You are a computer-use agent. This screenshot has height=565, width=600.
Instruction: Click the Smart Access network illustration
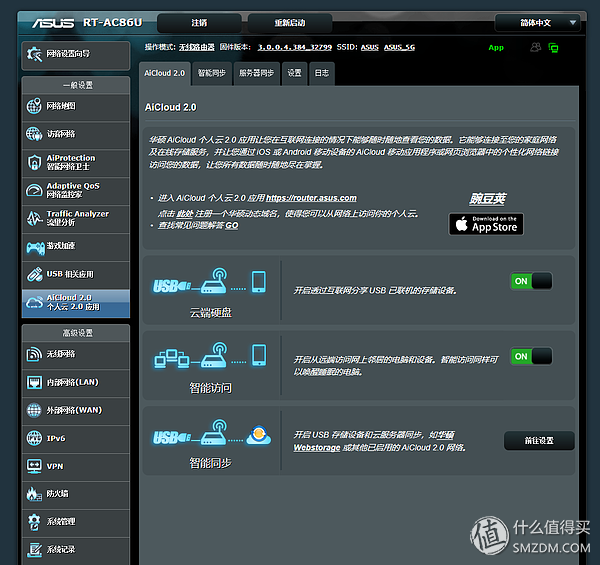coord(210,356)
